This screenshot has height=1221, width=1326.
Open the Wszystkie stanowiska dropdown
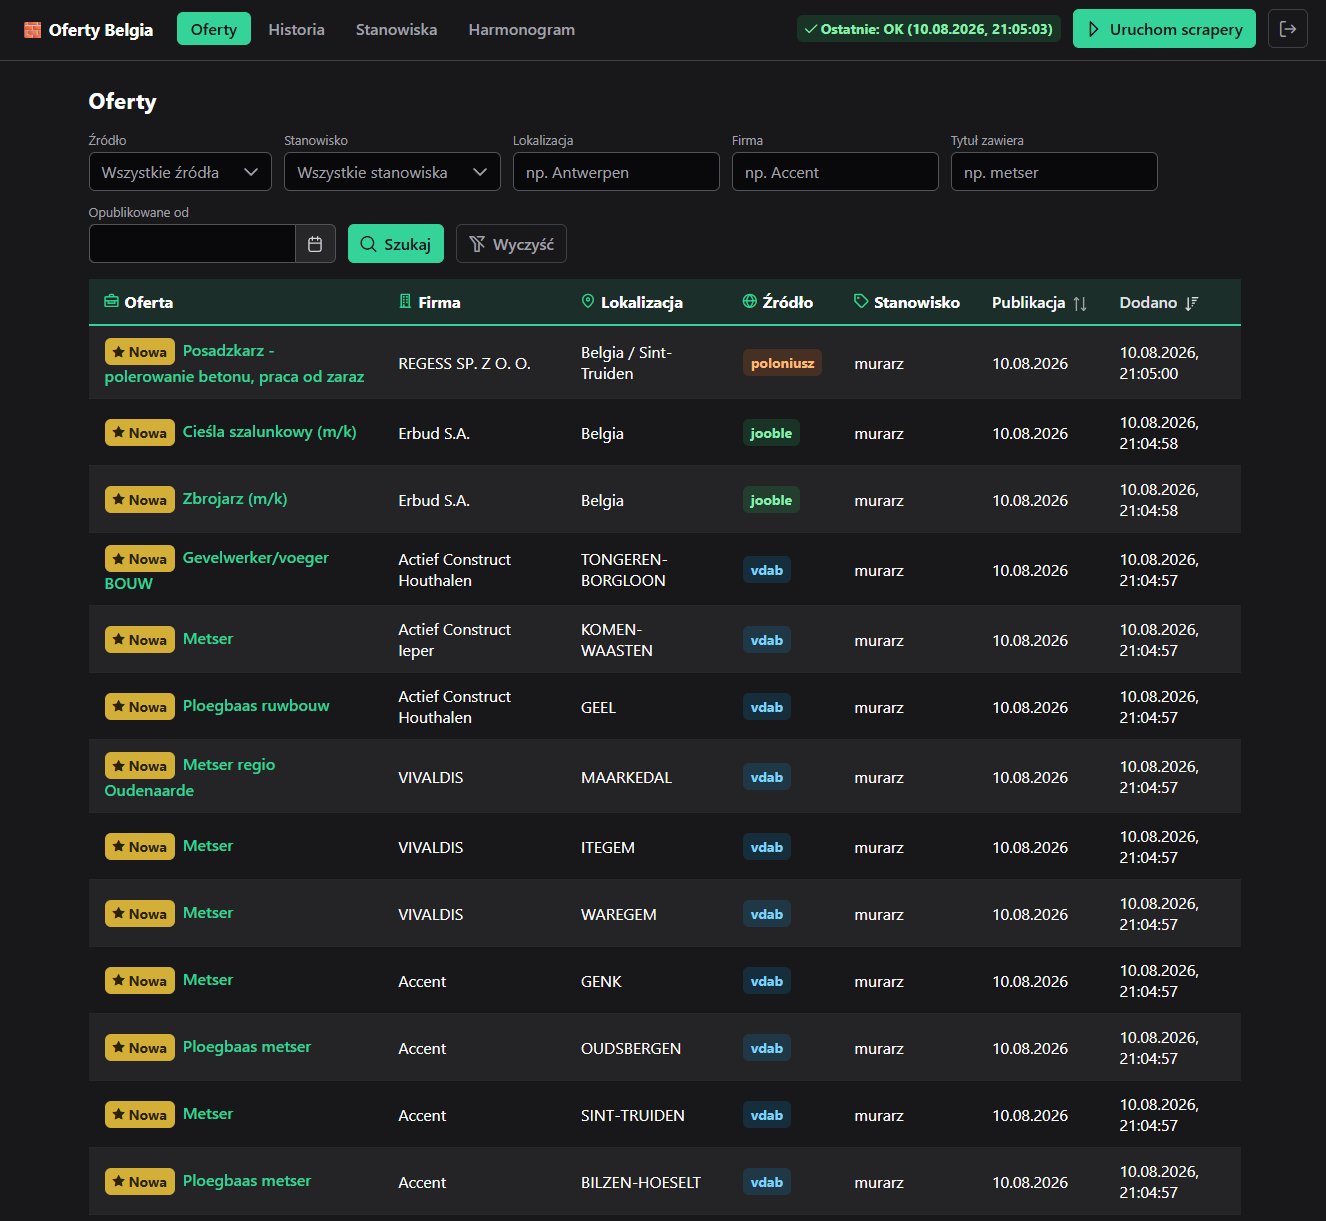392,172
